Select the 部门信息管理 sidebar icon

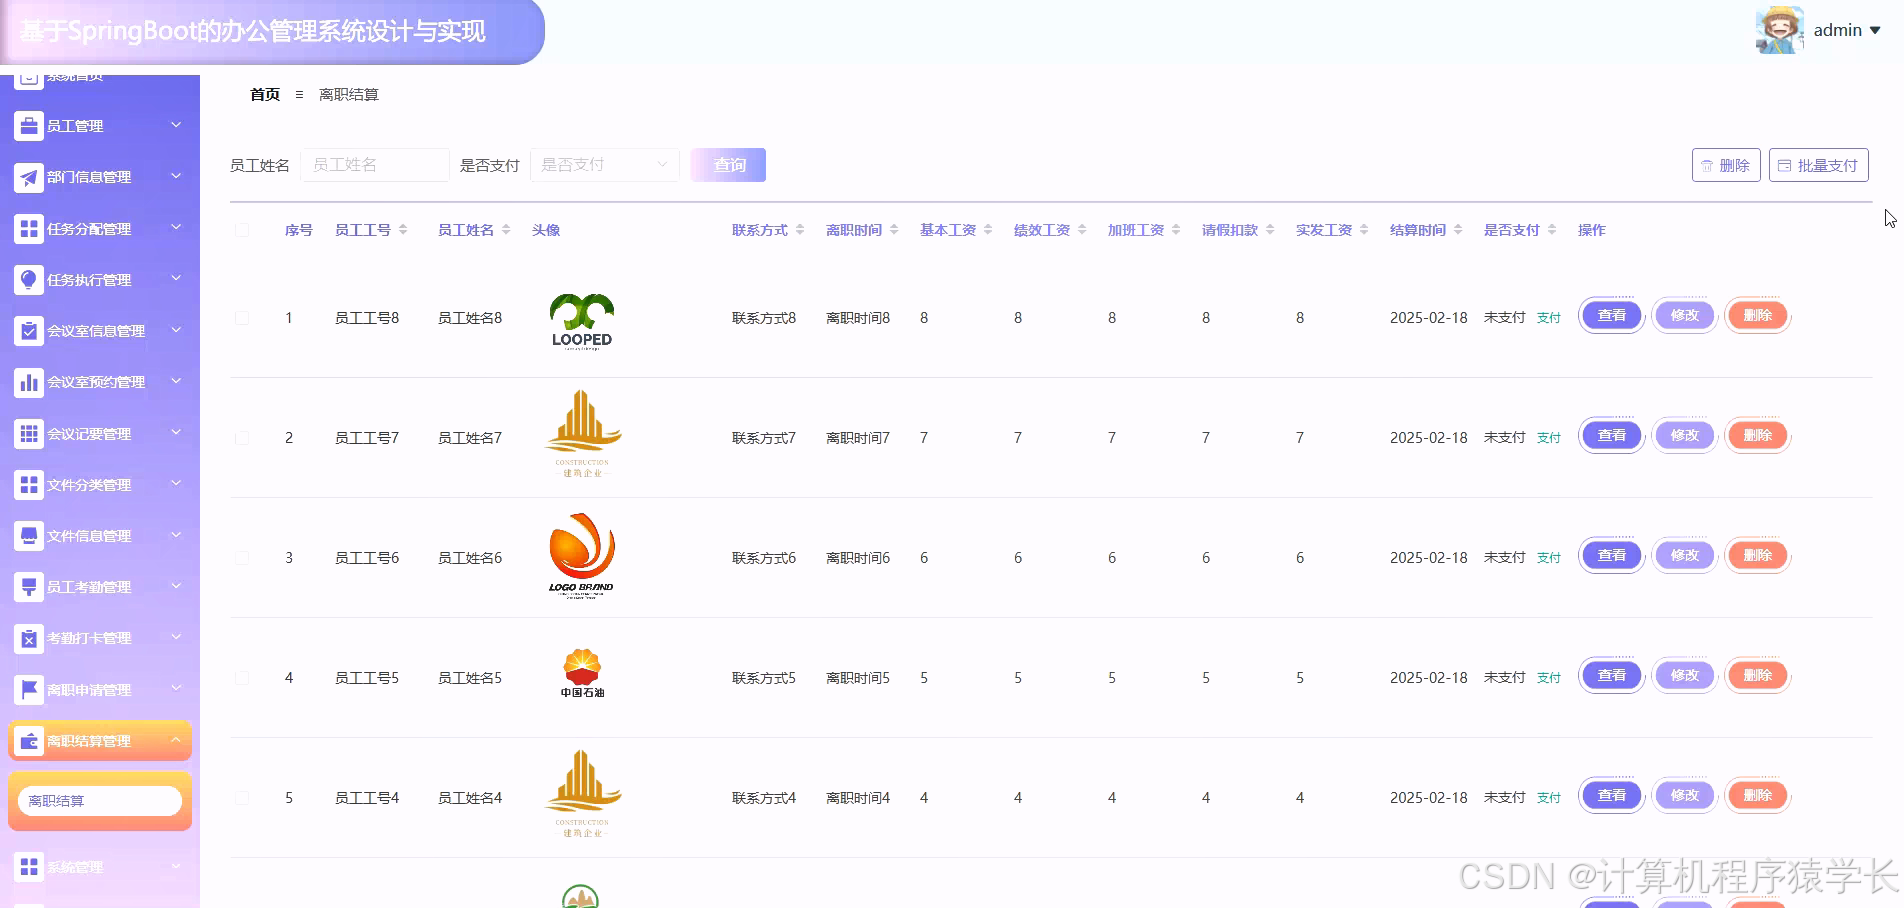point(28,177)
